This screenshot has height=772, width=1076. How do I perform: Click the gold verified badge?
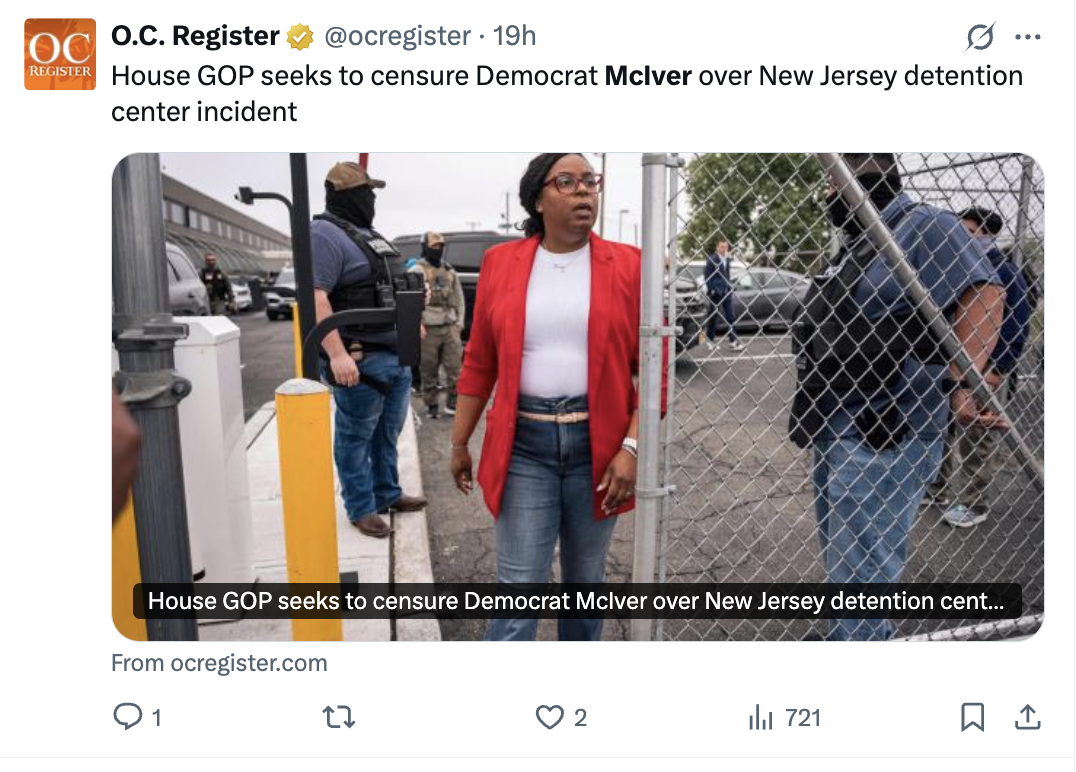click(300, 37)
